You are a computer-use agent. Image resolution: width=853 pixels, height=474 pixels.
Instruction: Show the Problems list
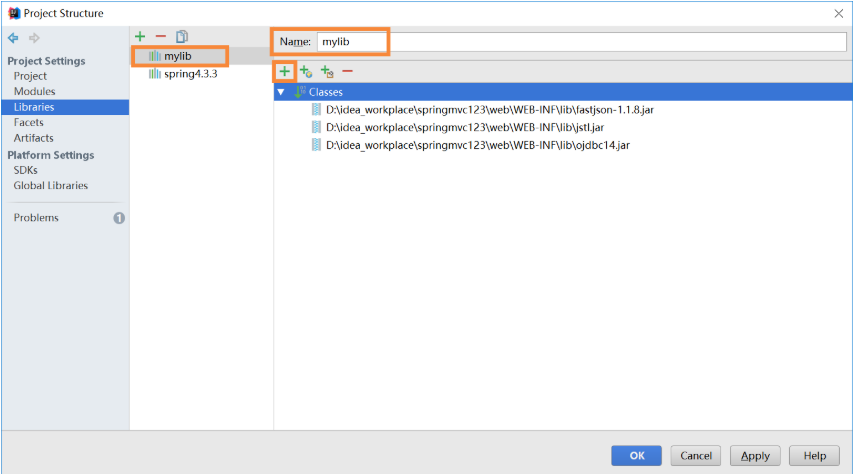[36, 218]
